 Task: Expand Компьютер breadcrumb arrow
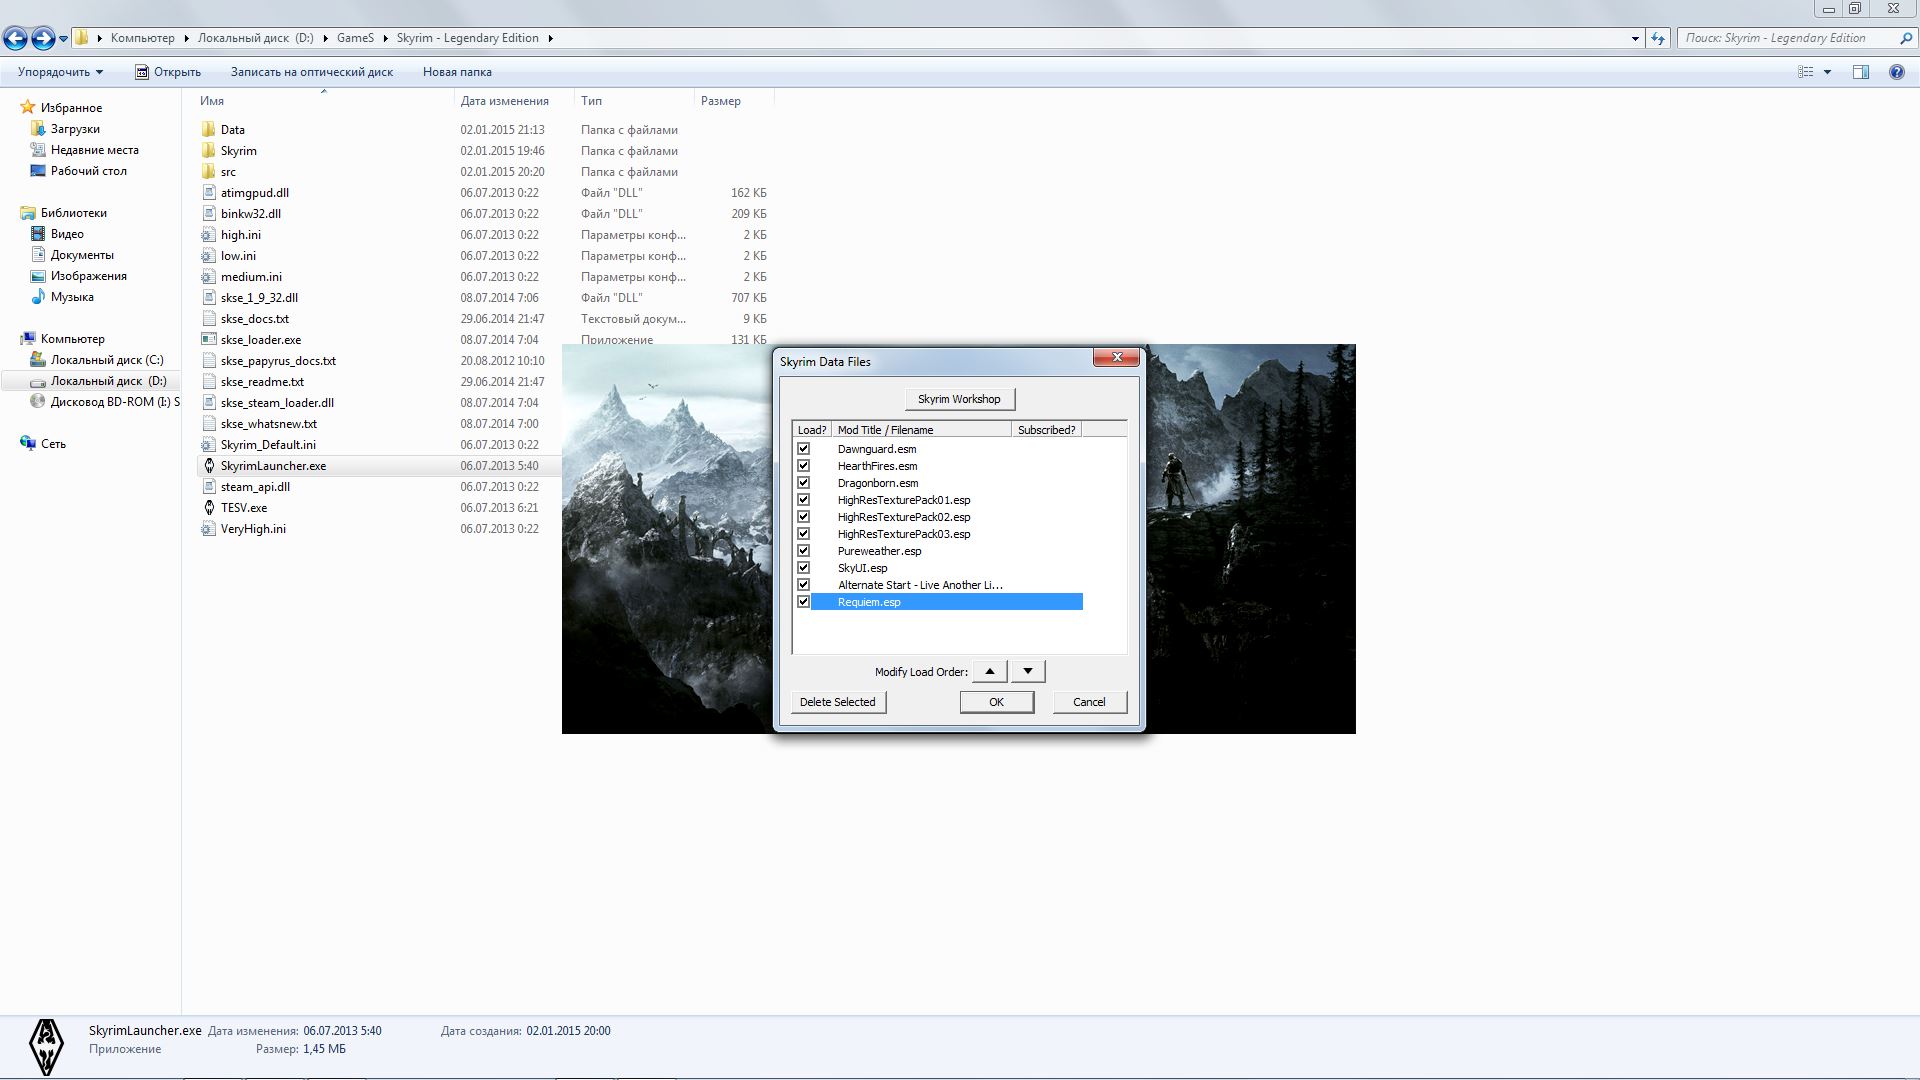pyautogui.click(x=186, y=38)
